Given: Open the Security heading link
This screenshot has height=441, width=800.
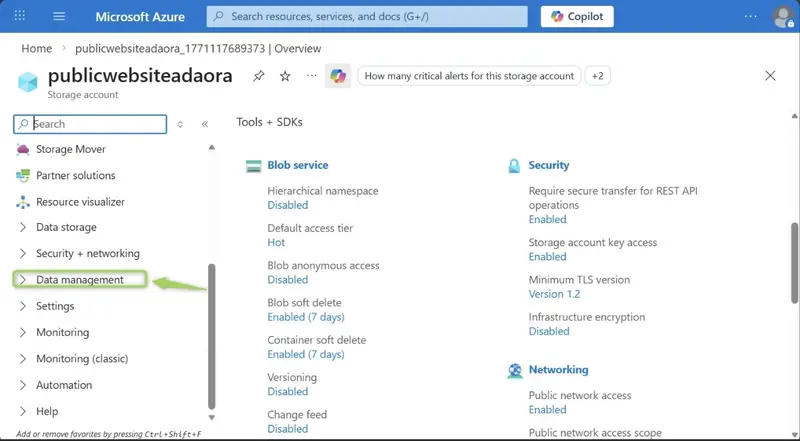Looking at the screenshot, I should (x=548, y=165).
